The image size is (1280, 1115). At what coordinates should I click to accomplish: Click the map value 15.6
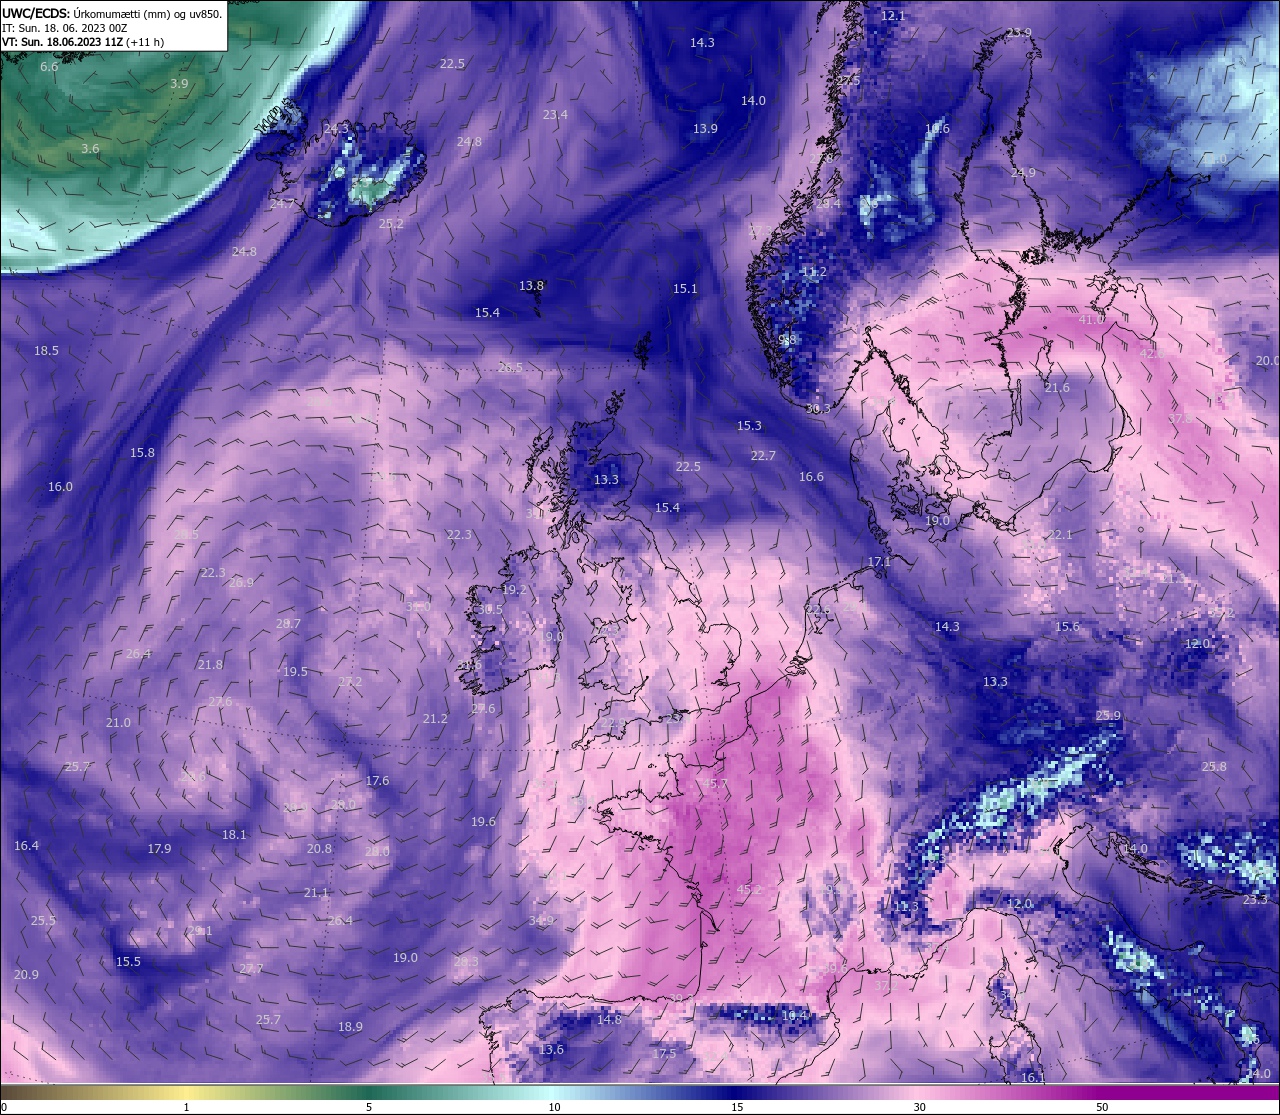coord(1068,627)
